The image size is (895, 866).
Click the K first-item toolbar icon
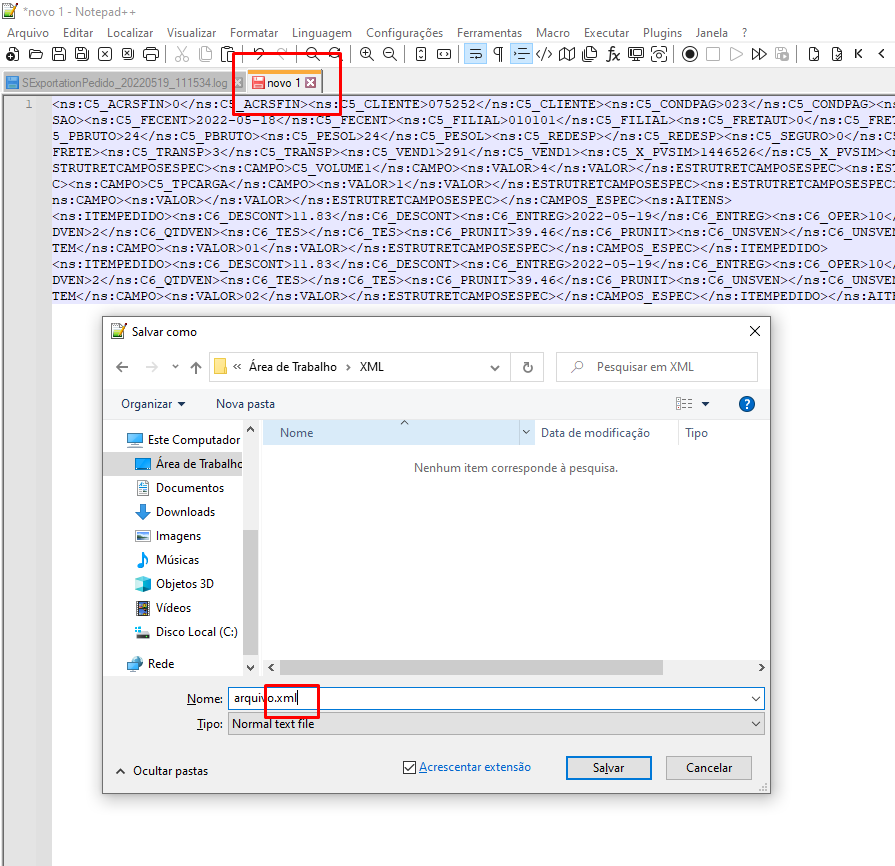point(858,54)
